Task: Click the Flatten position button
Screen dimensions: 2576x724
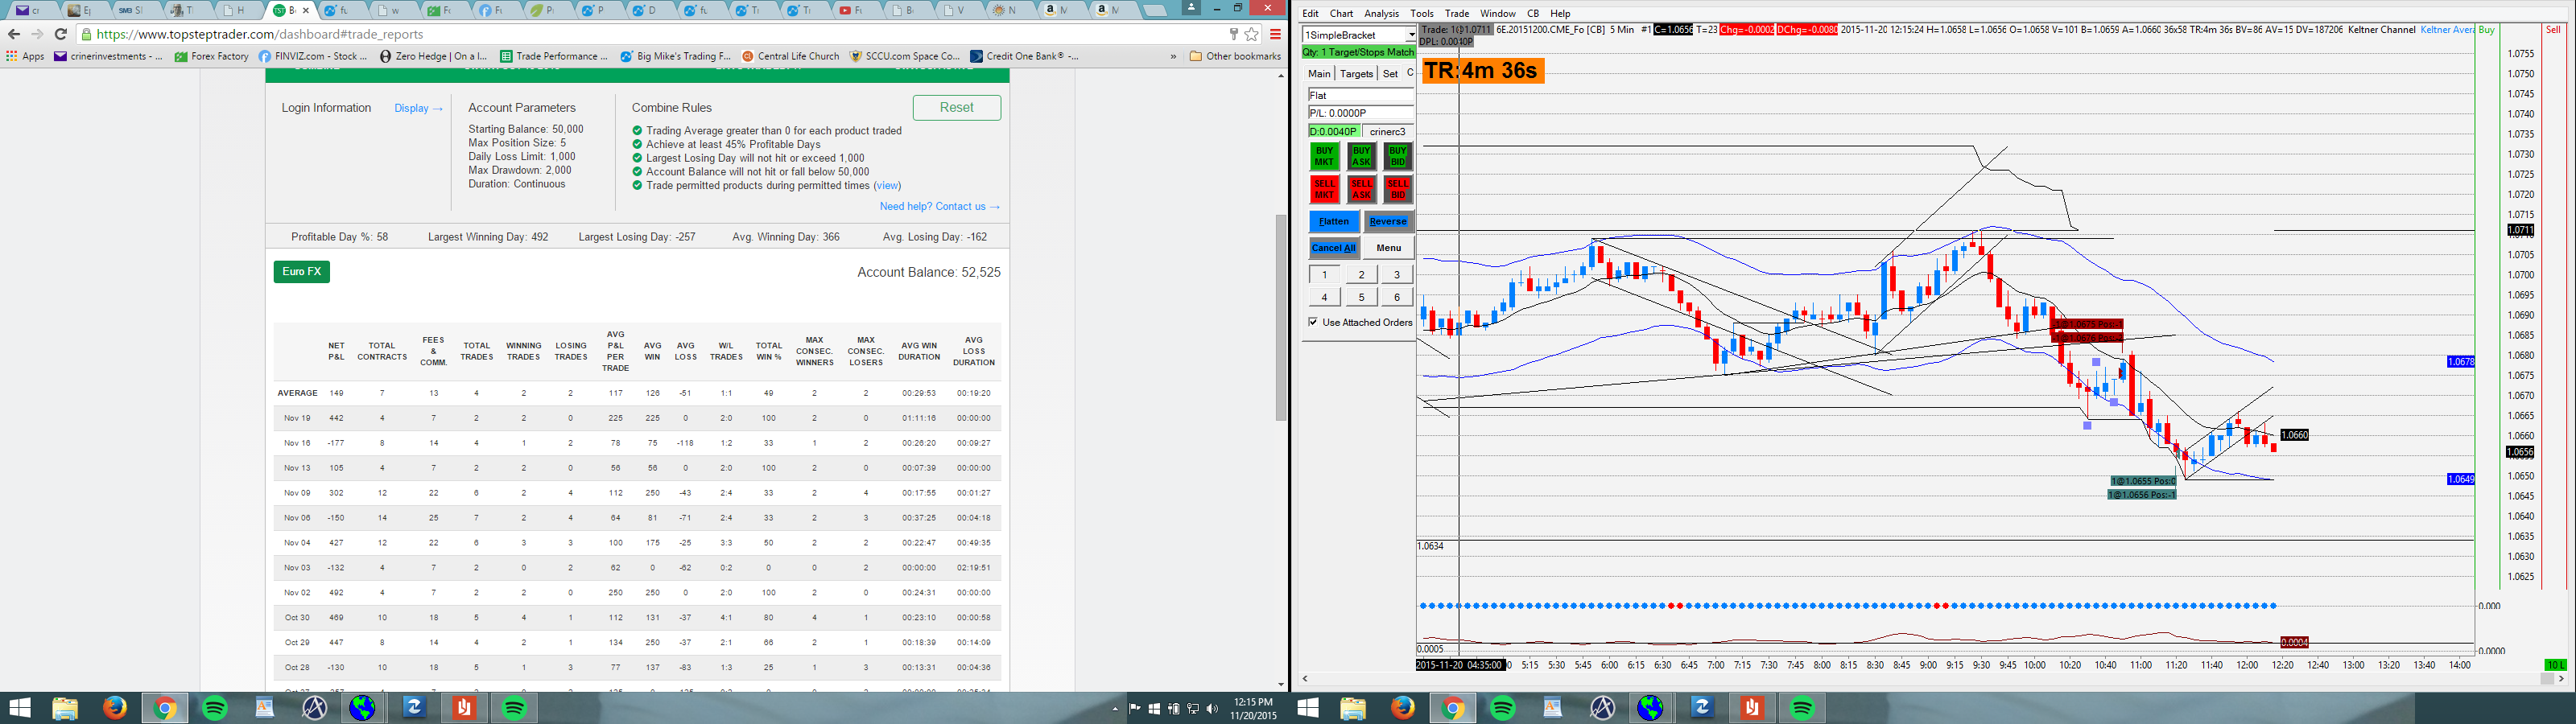Action: pos(1333,222)
